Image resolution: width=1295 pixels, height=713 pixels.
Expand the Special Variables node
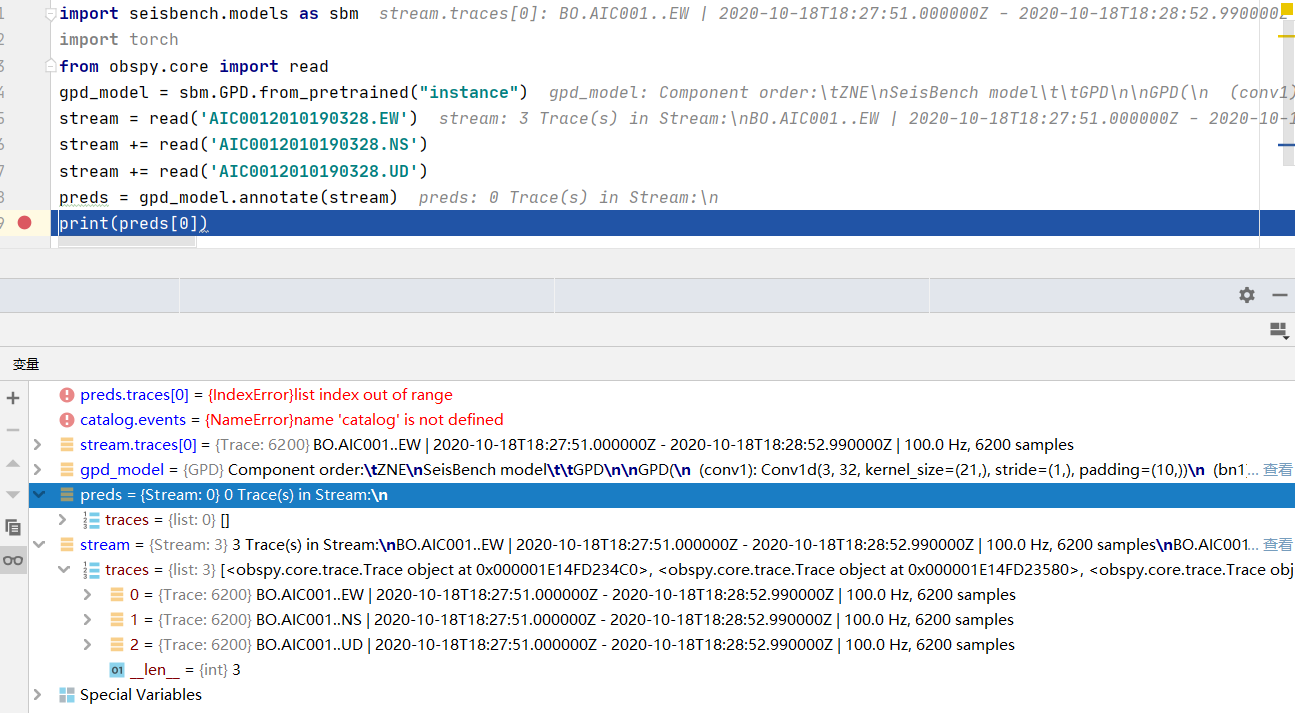(x=38, y=694)
